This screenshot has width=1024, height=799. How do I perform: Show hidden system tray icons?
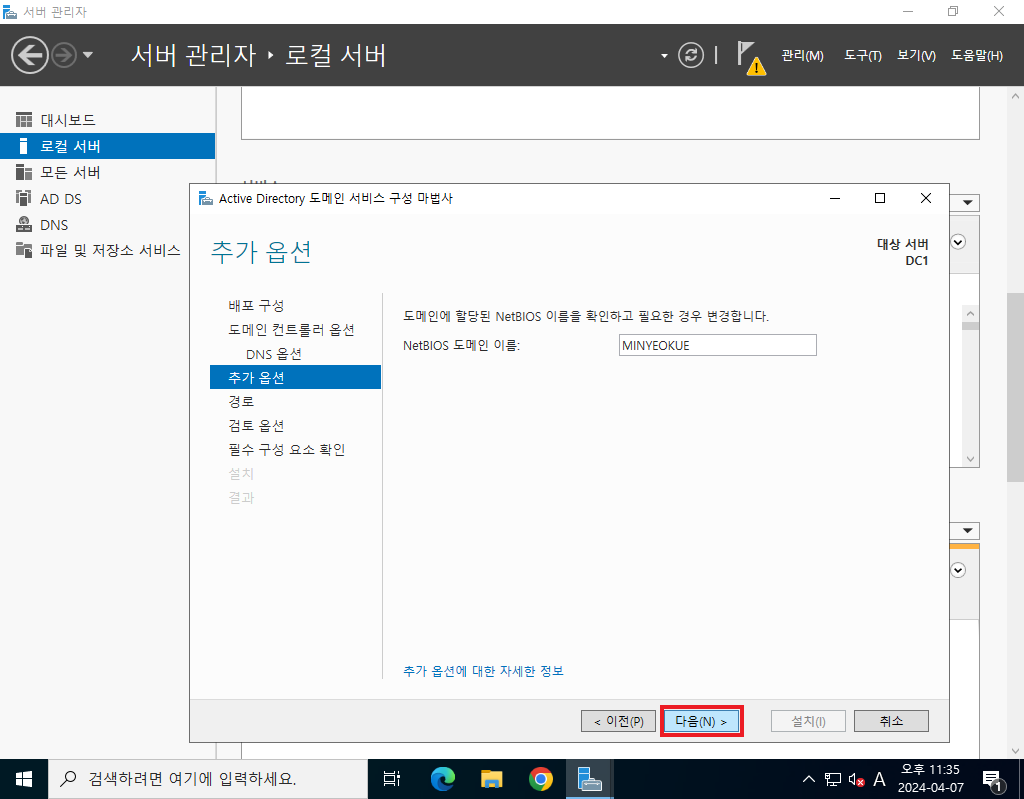(x=808, y=779)
